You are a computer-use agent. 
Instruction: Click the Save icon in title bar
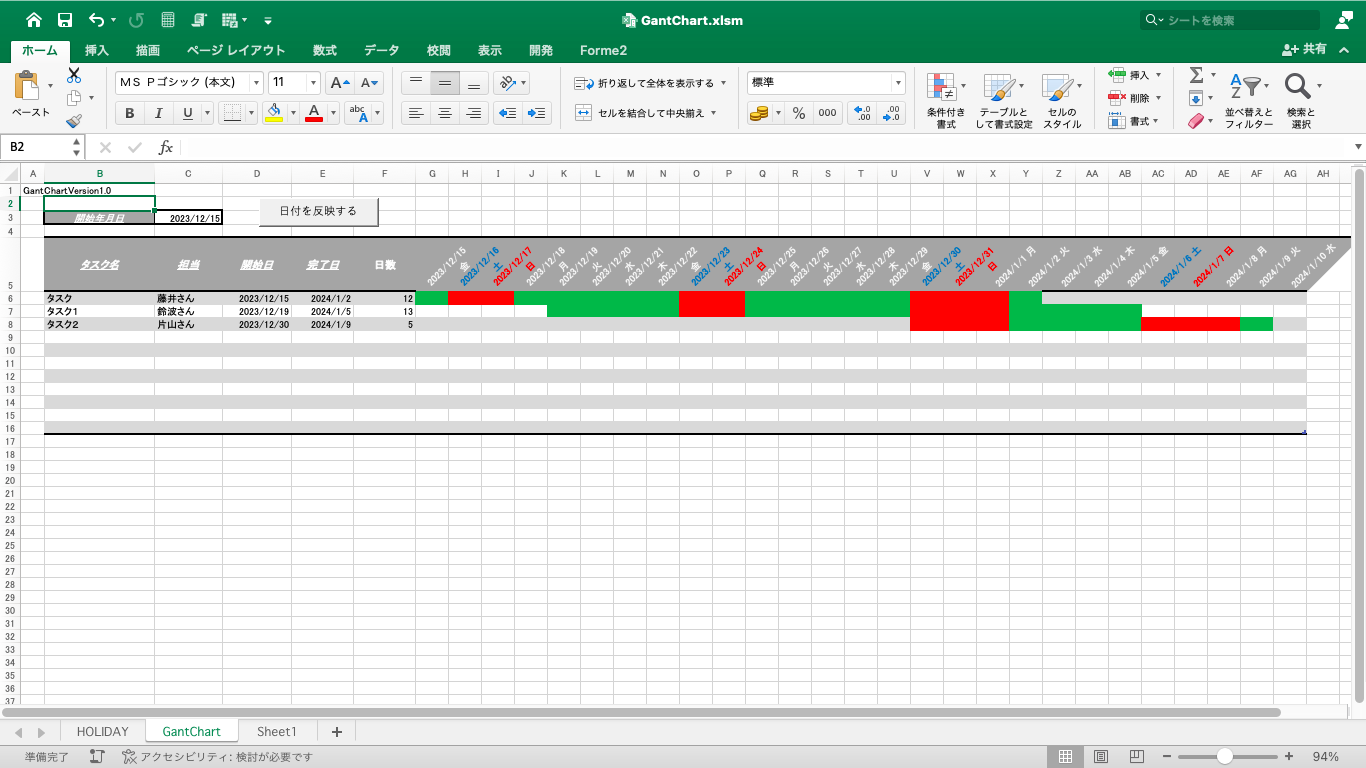tap(65, 20)
